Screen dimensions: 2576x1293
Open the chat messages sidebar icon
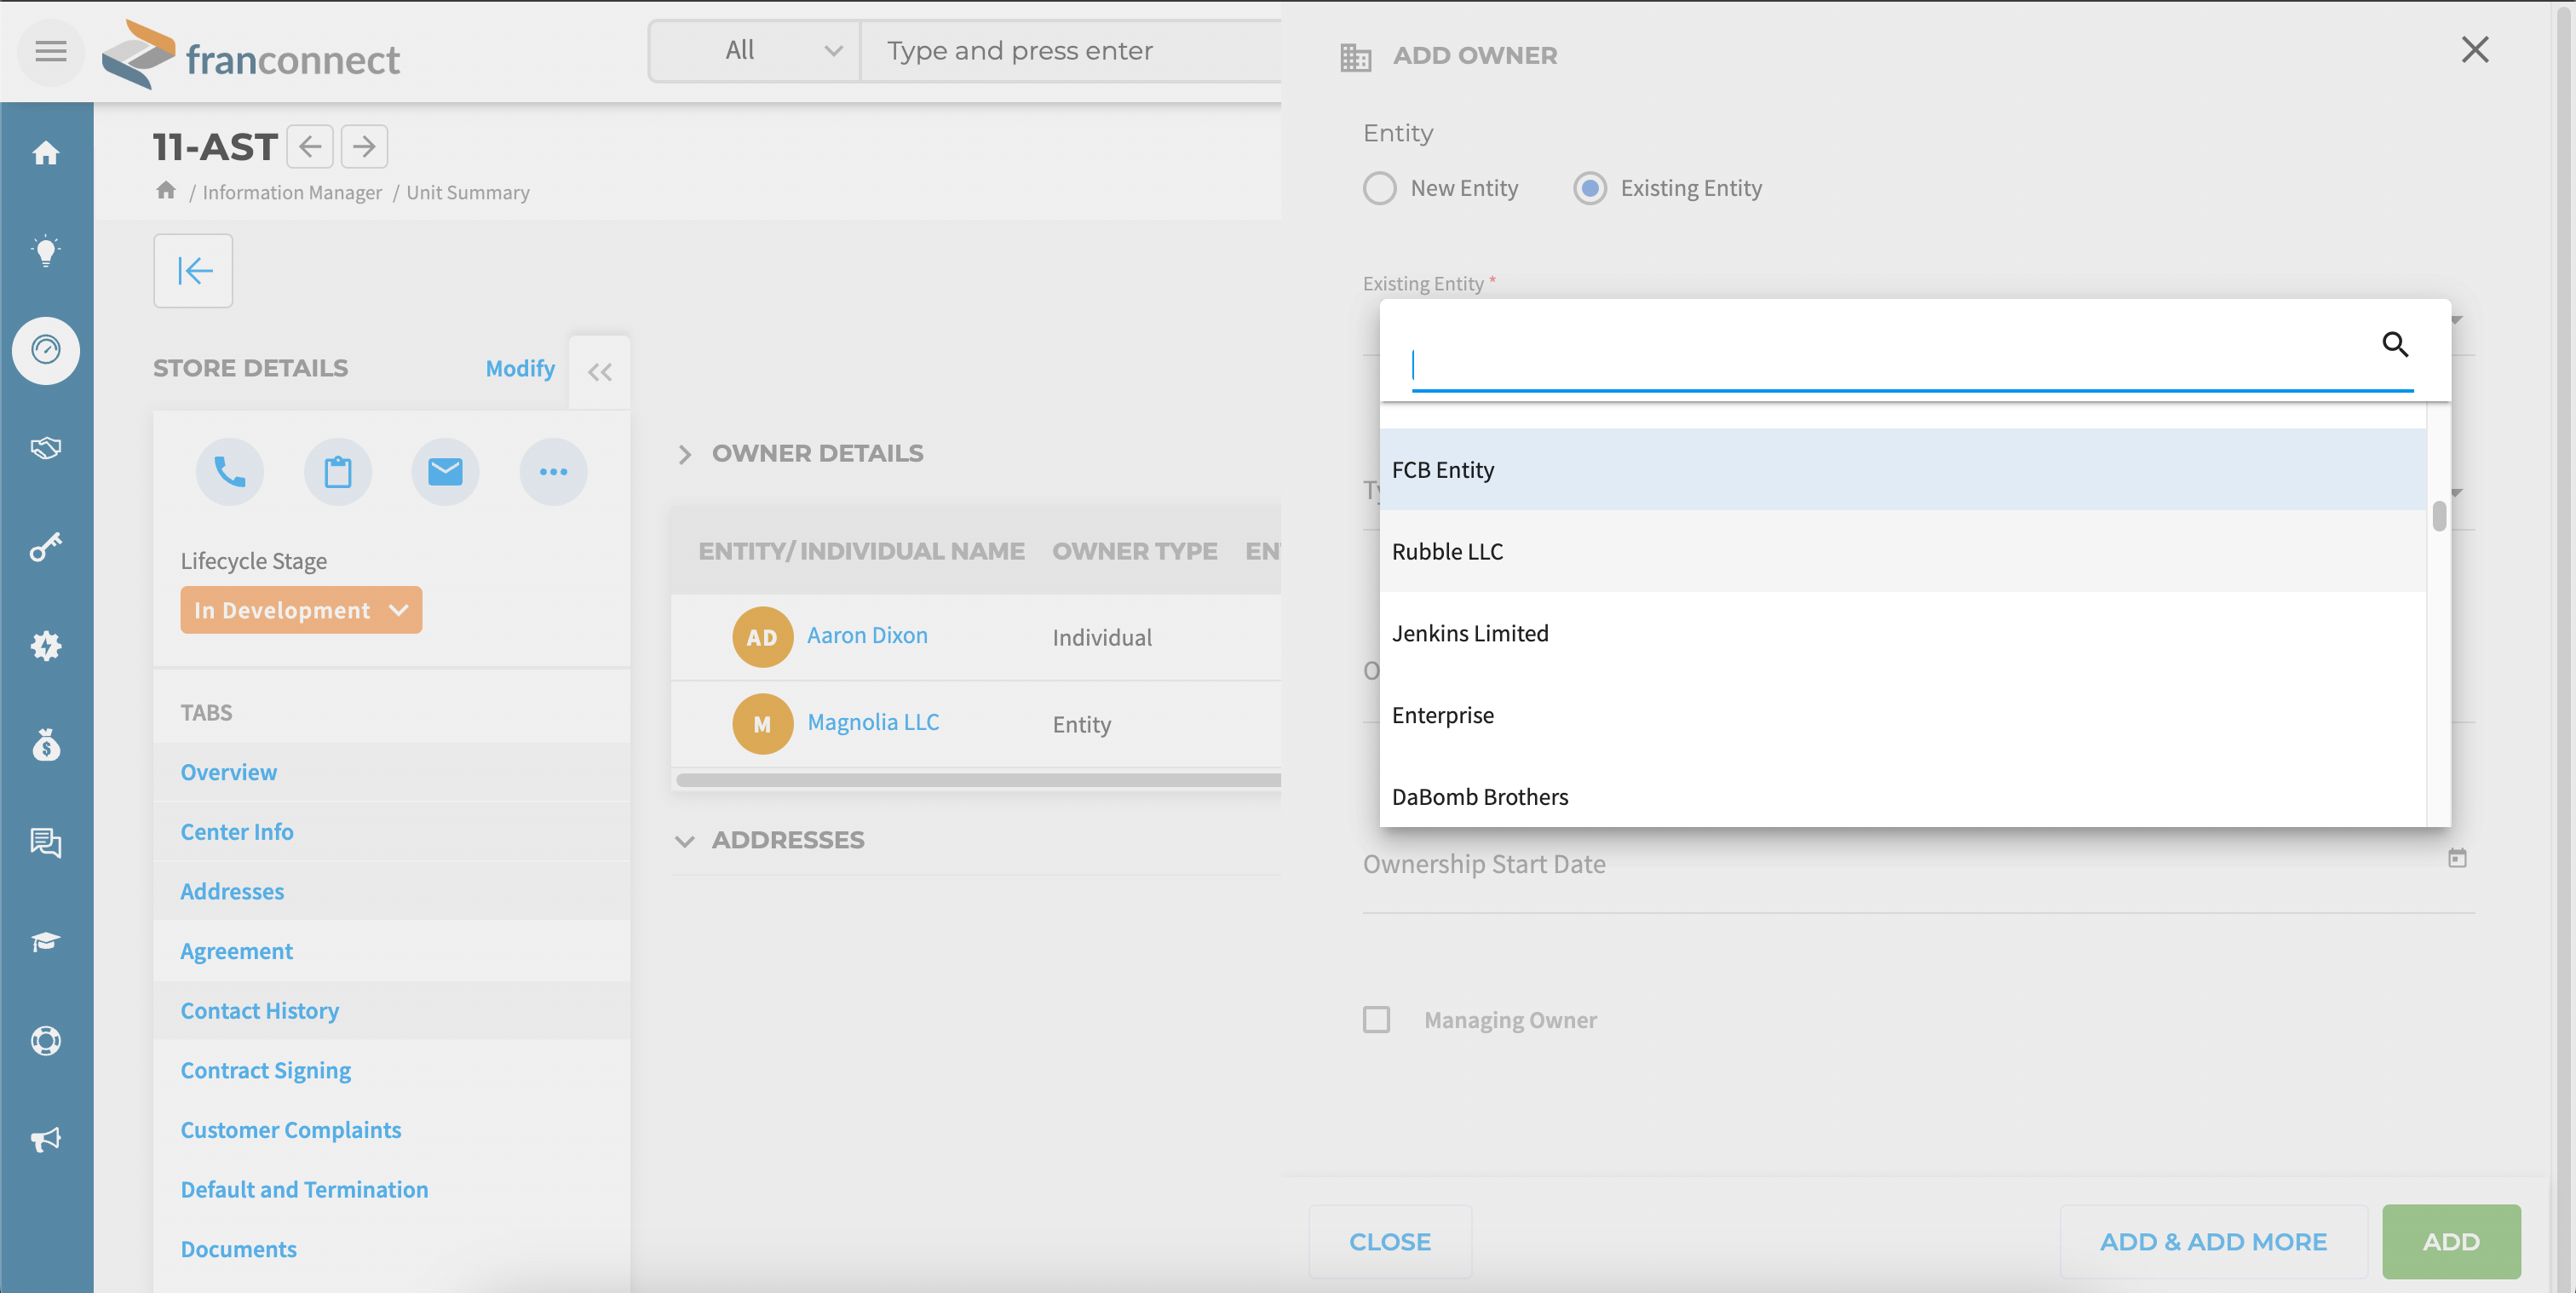[46, 843]
